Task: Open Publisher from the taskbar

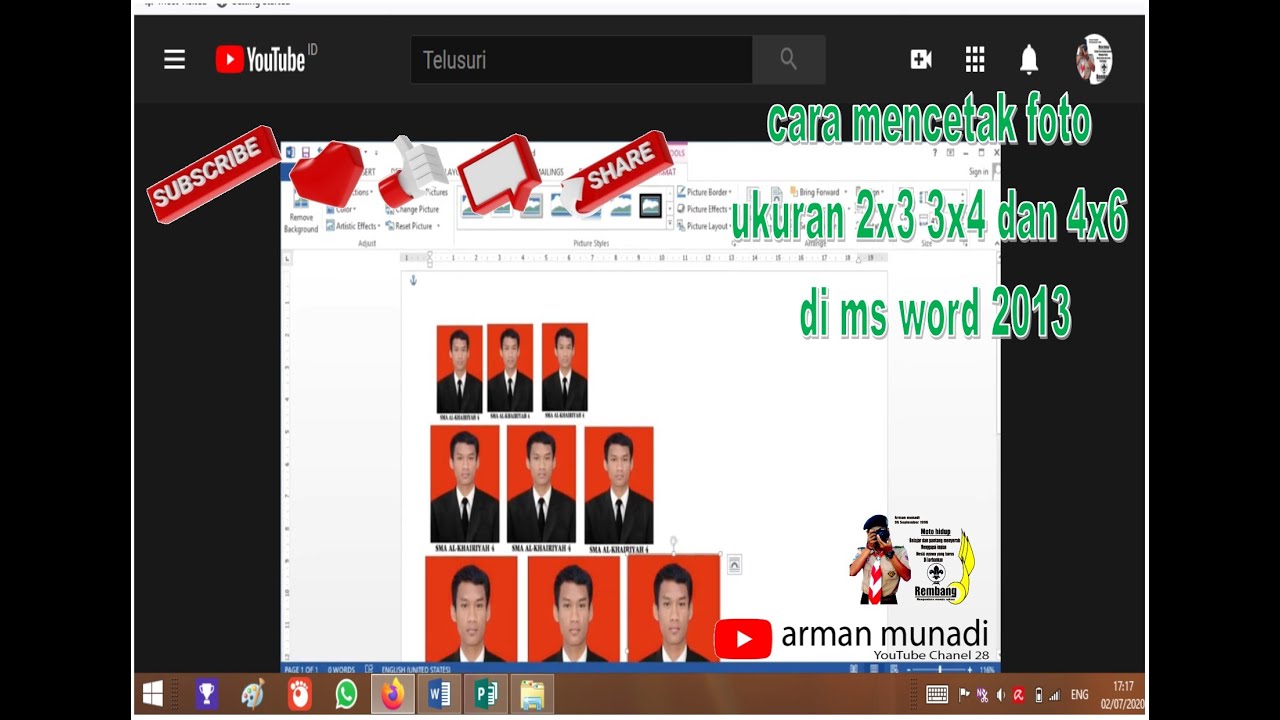Action: [486, 694]
